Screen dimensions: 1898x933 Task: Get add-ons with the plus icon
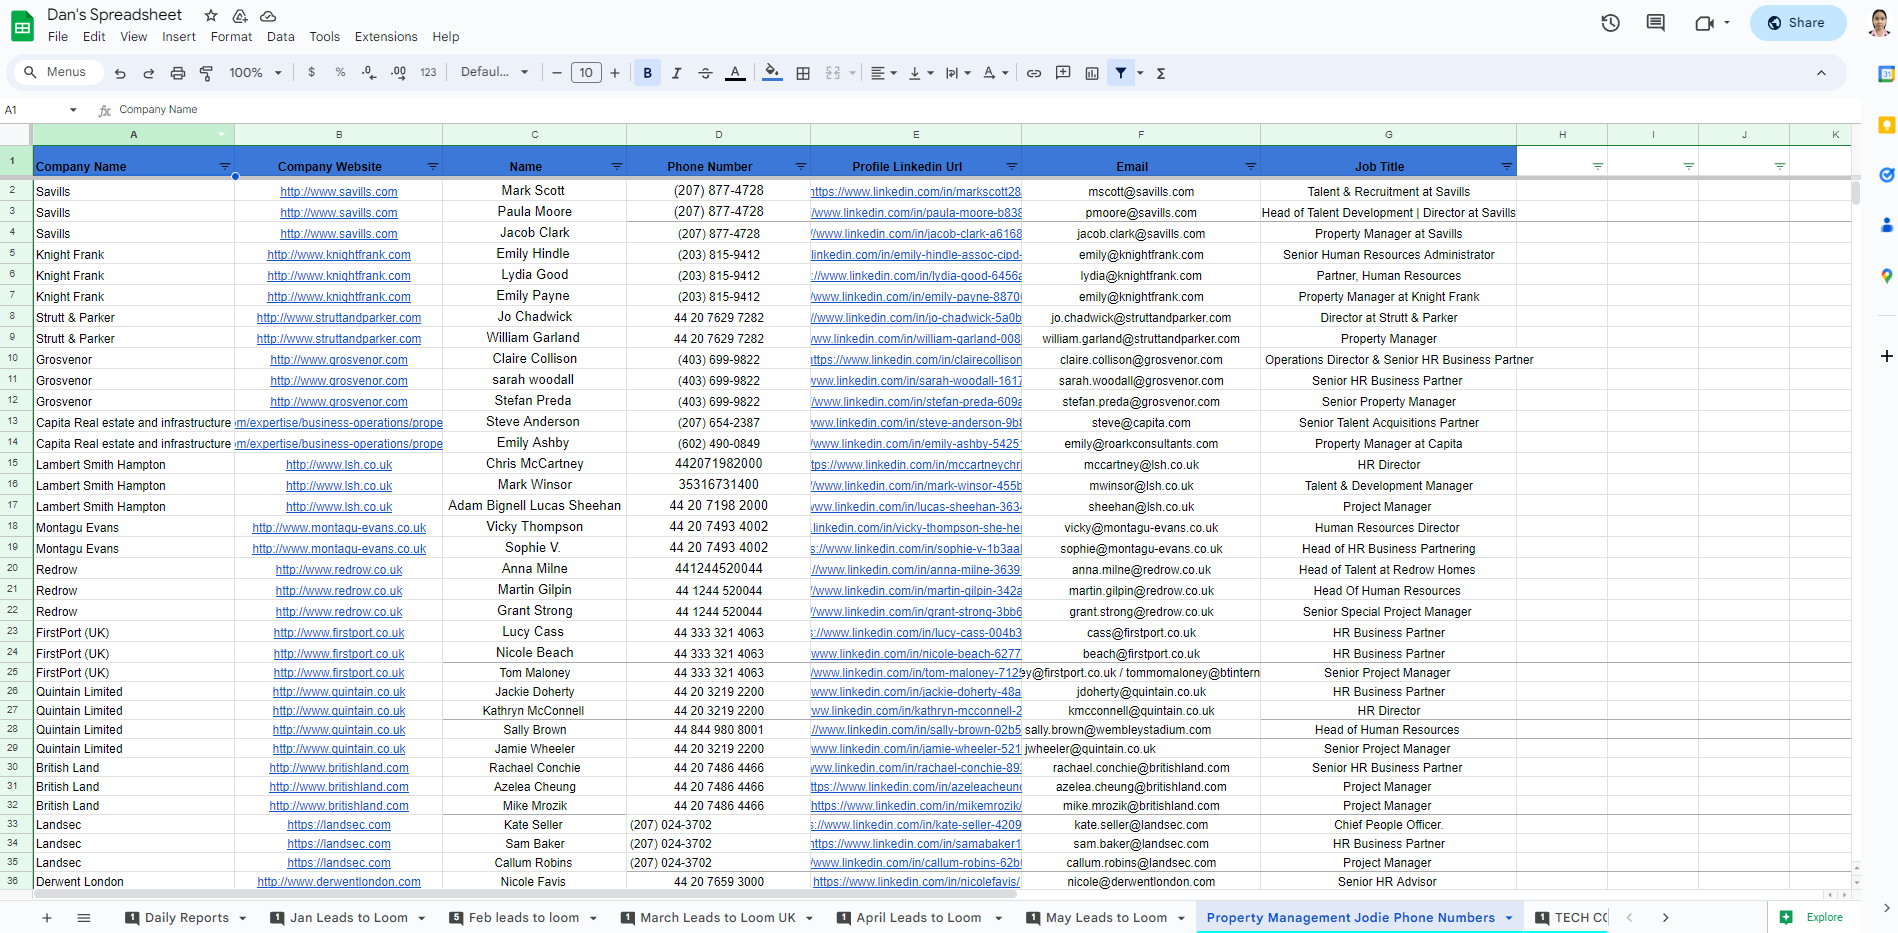coord(1886,356)
